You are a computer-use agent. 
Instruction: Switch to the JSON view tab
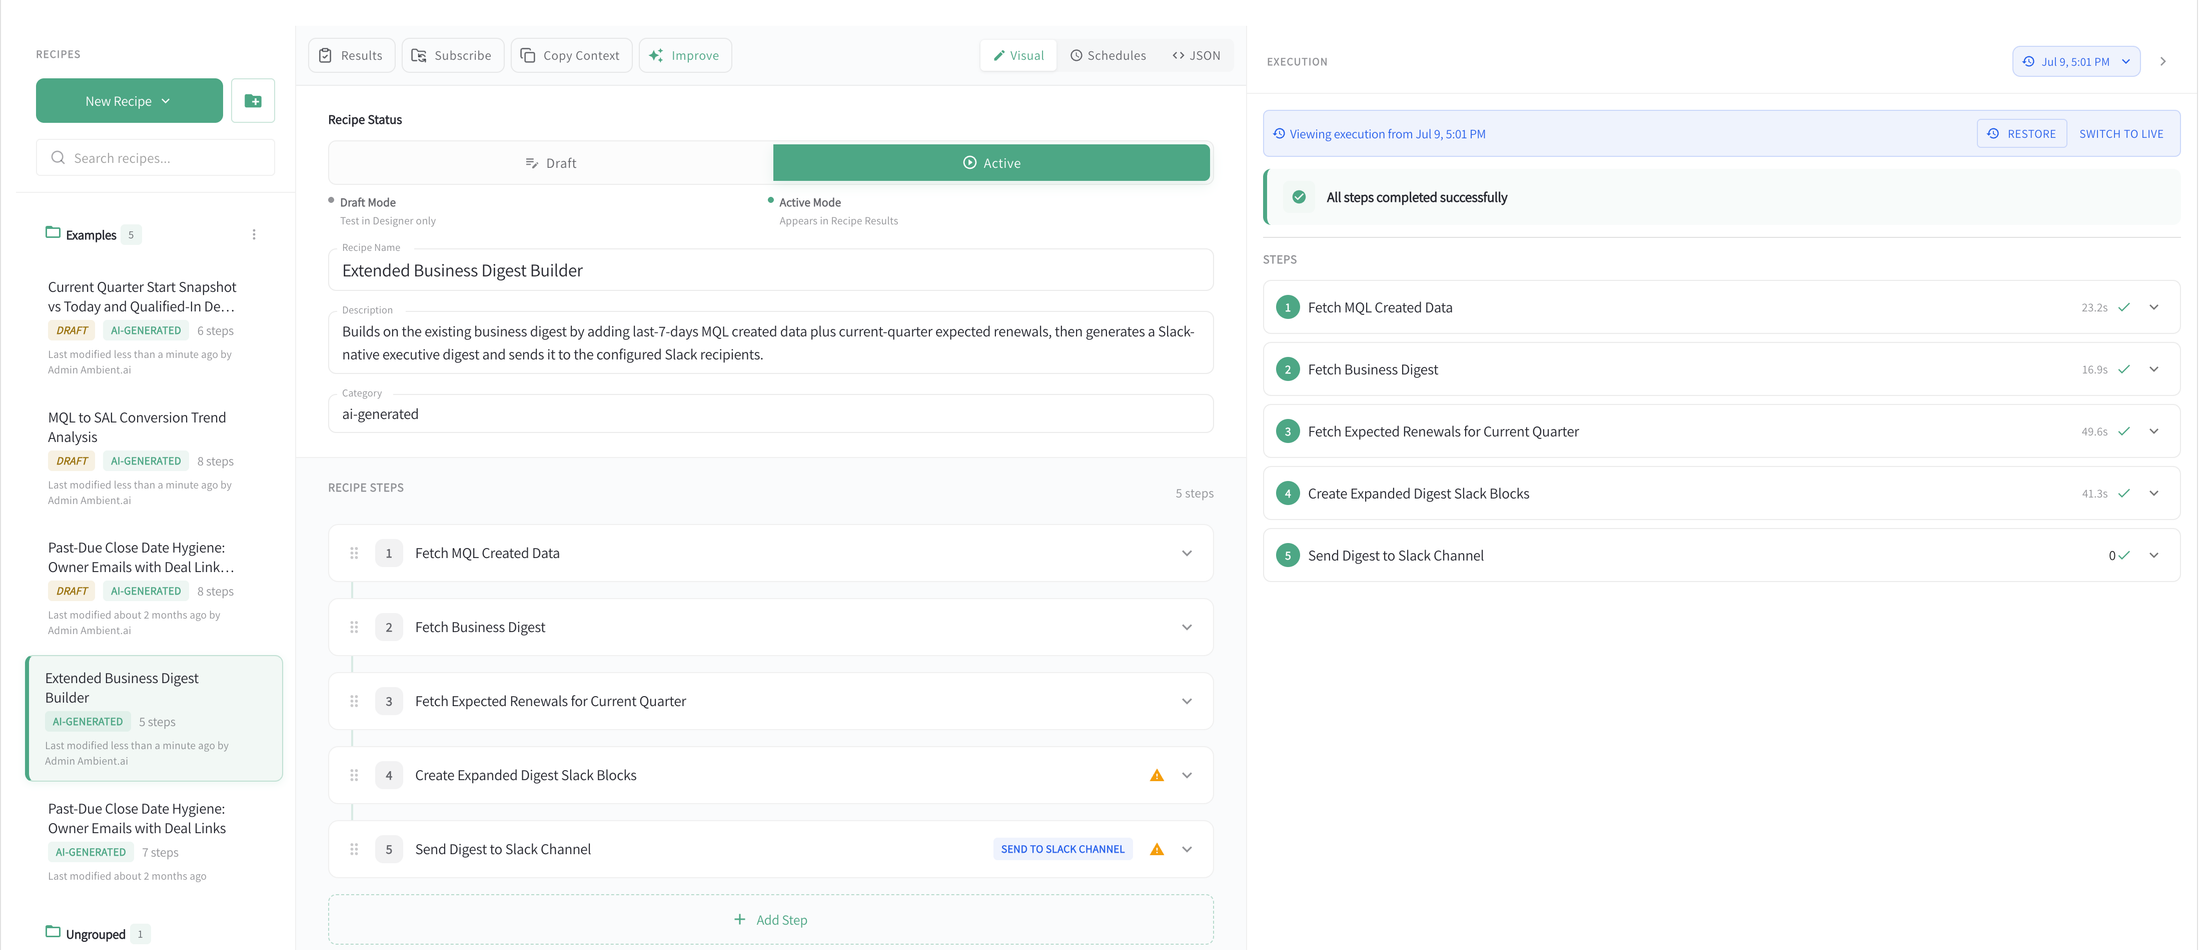1196,55
